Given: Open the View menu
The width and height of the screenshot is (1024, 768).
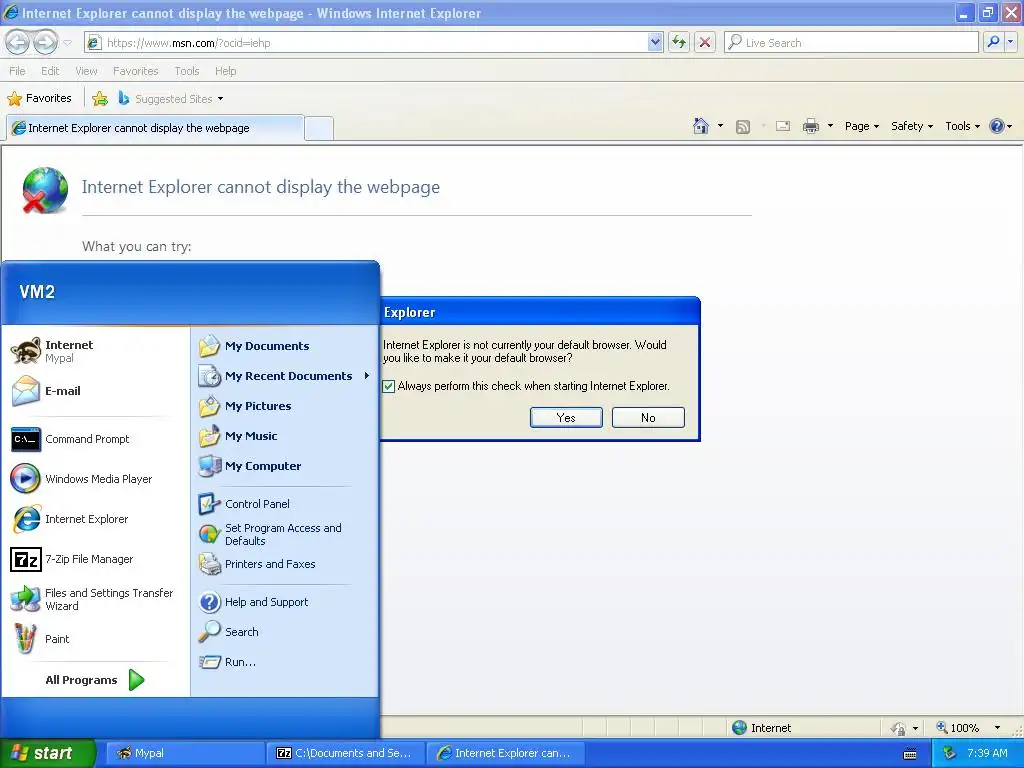Looking at the screenshot, I should 86,71.
